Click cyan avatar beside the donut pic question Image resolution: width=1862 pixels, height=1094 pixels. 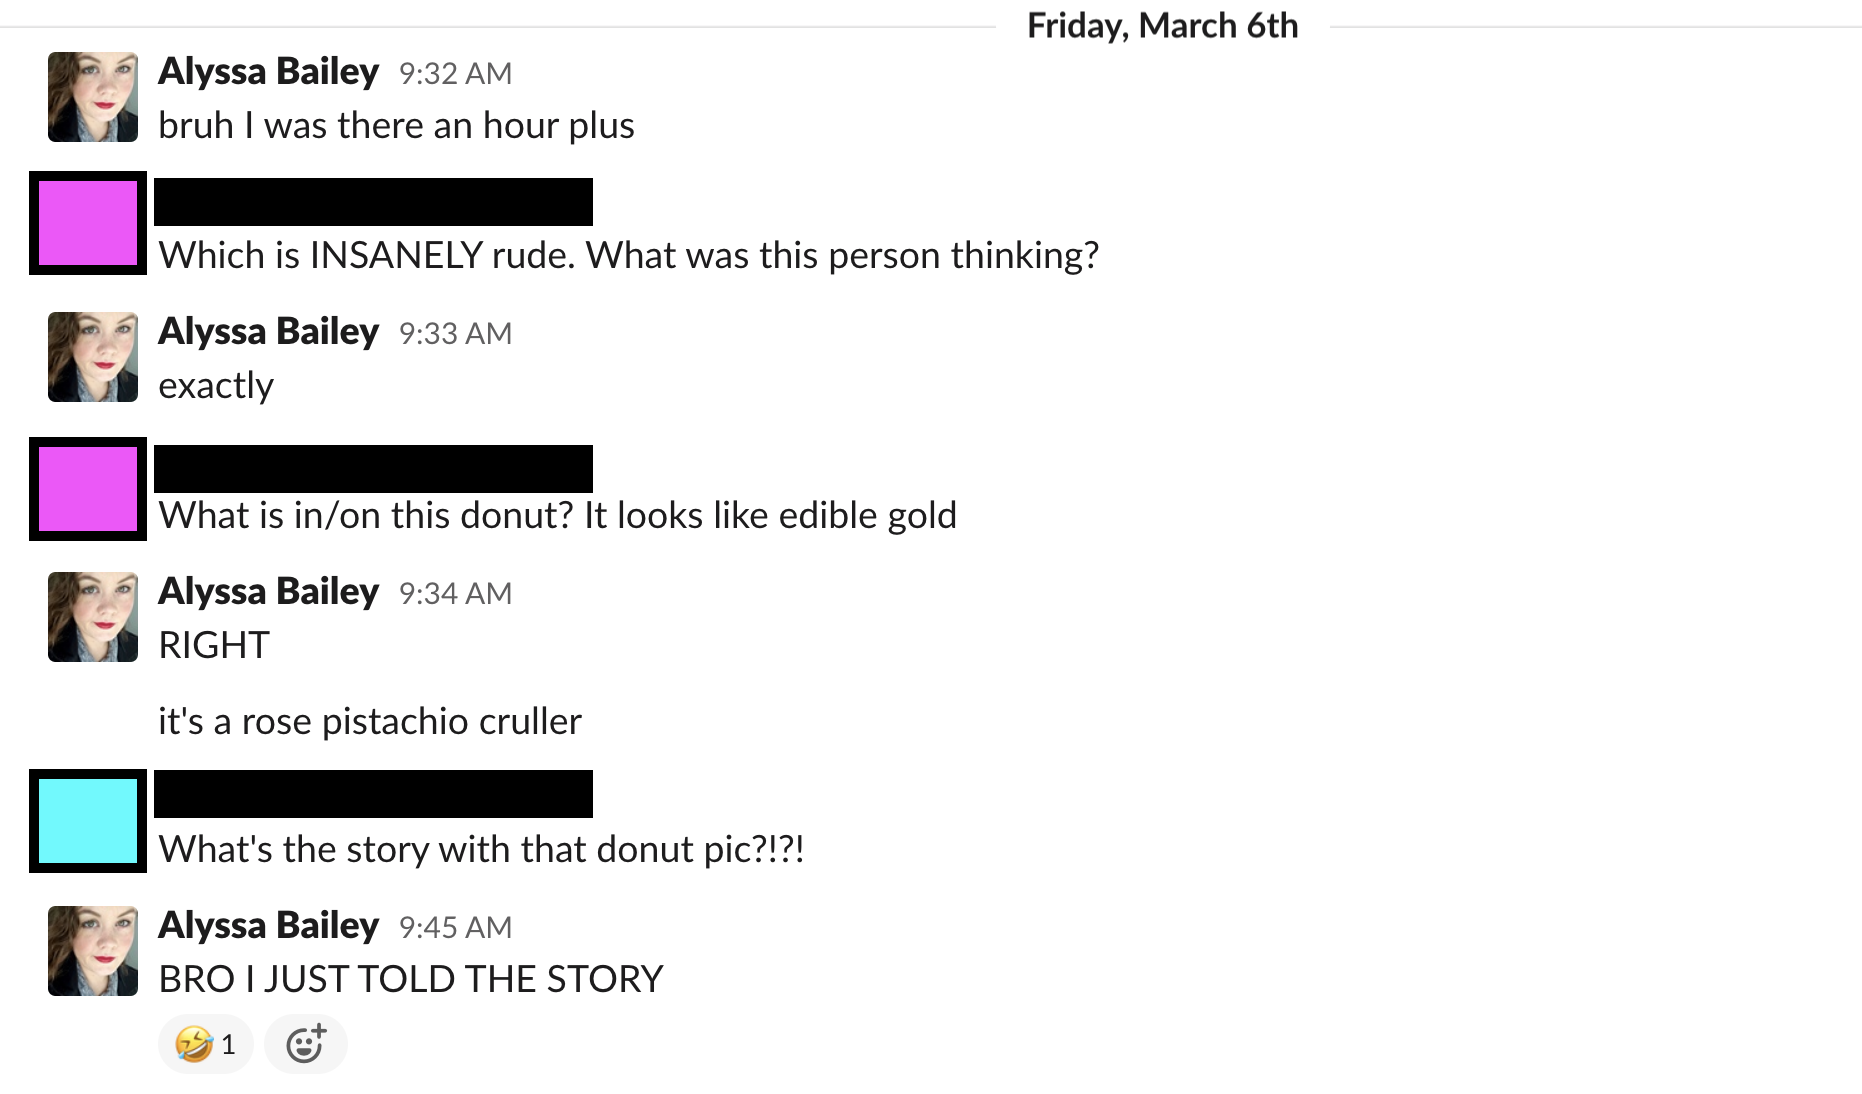click(x=88, y=821)
